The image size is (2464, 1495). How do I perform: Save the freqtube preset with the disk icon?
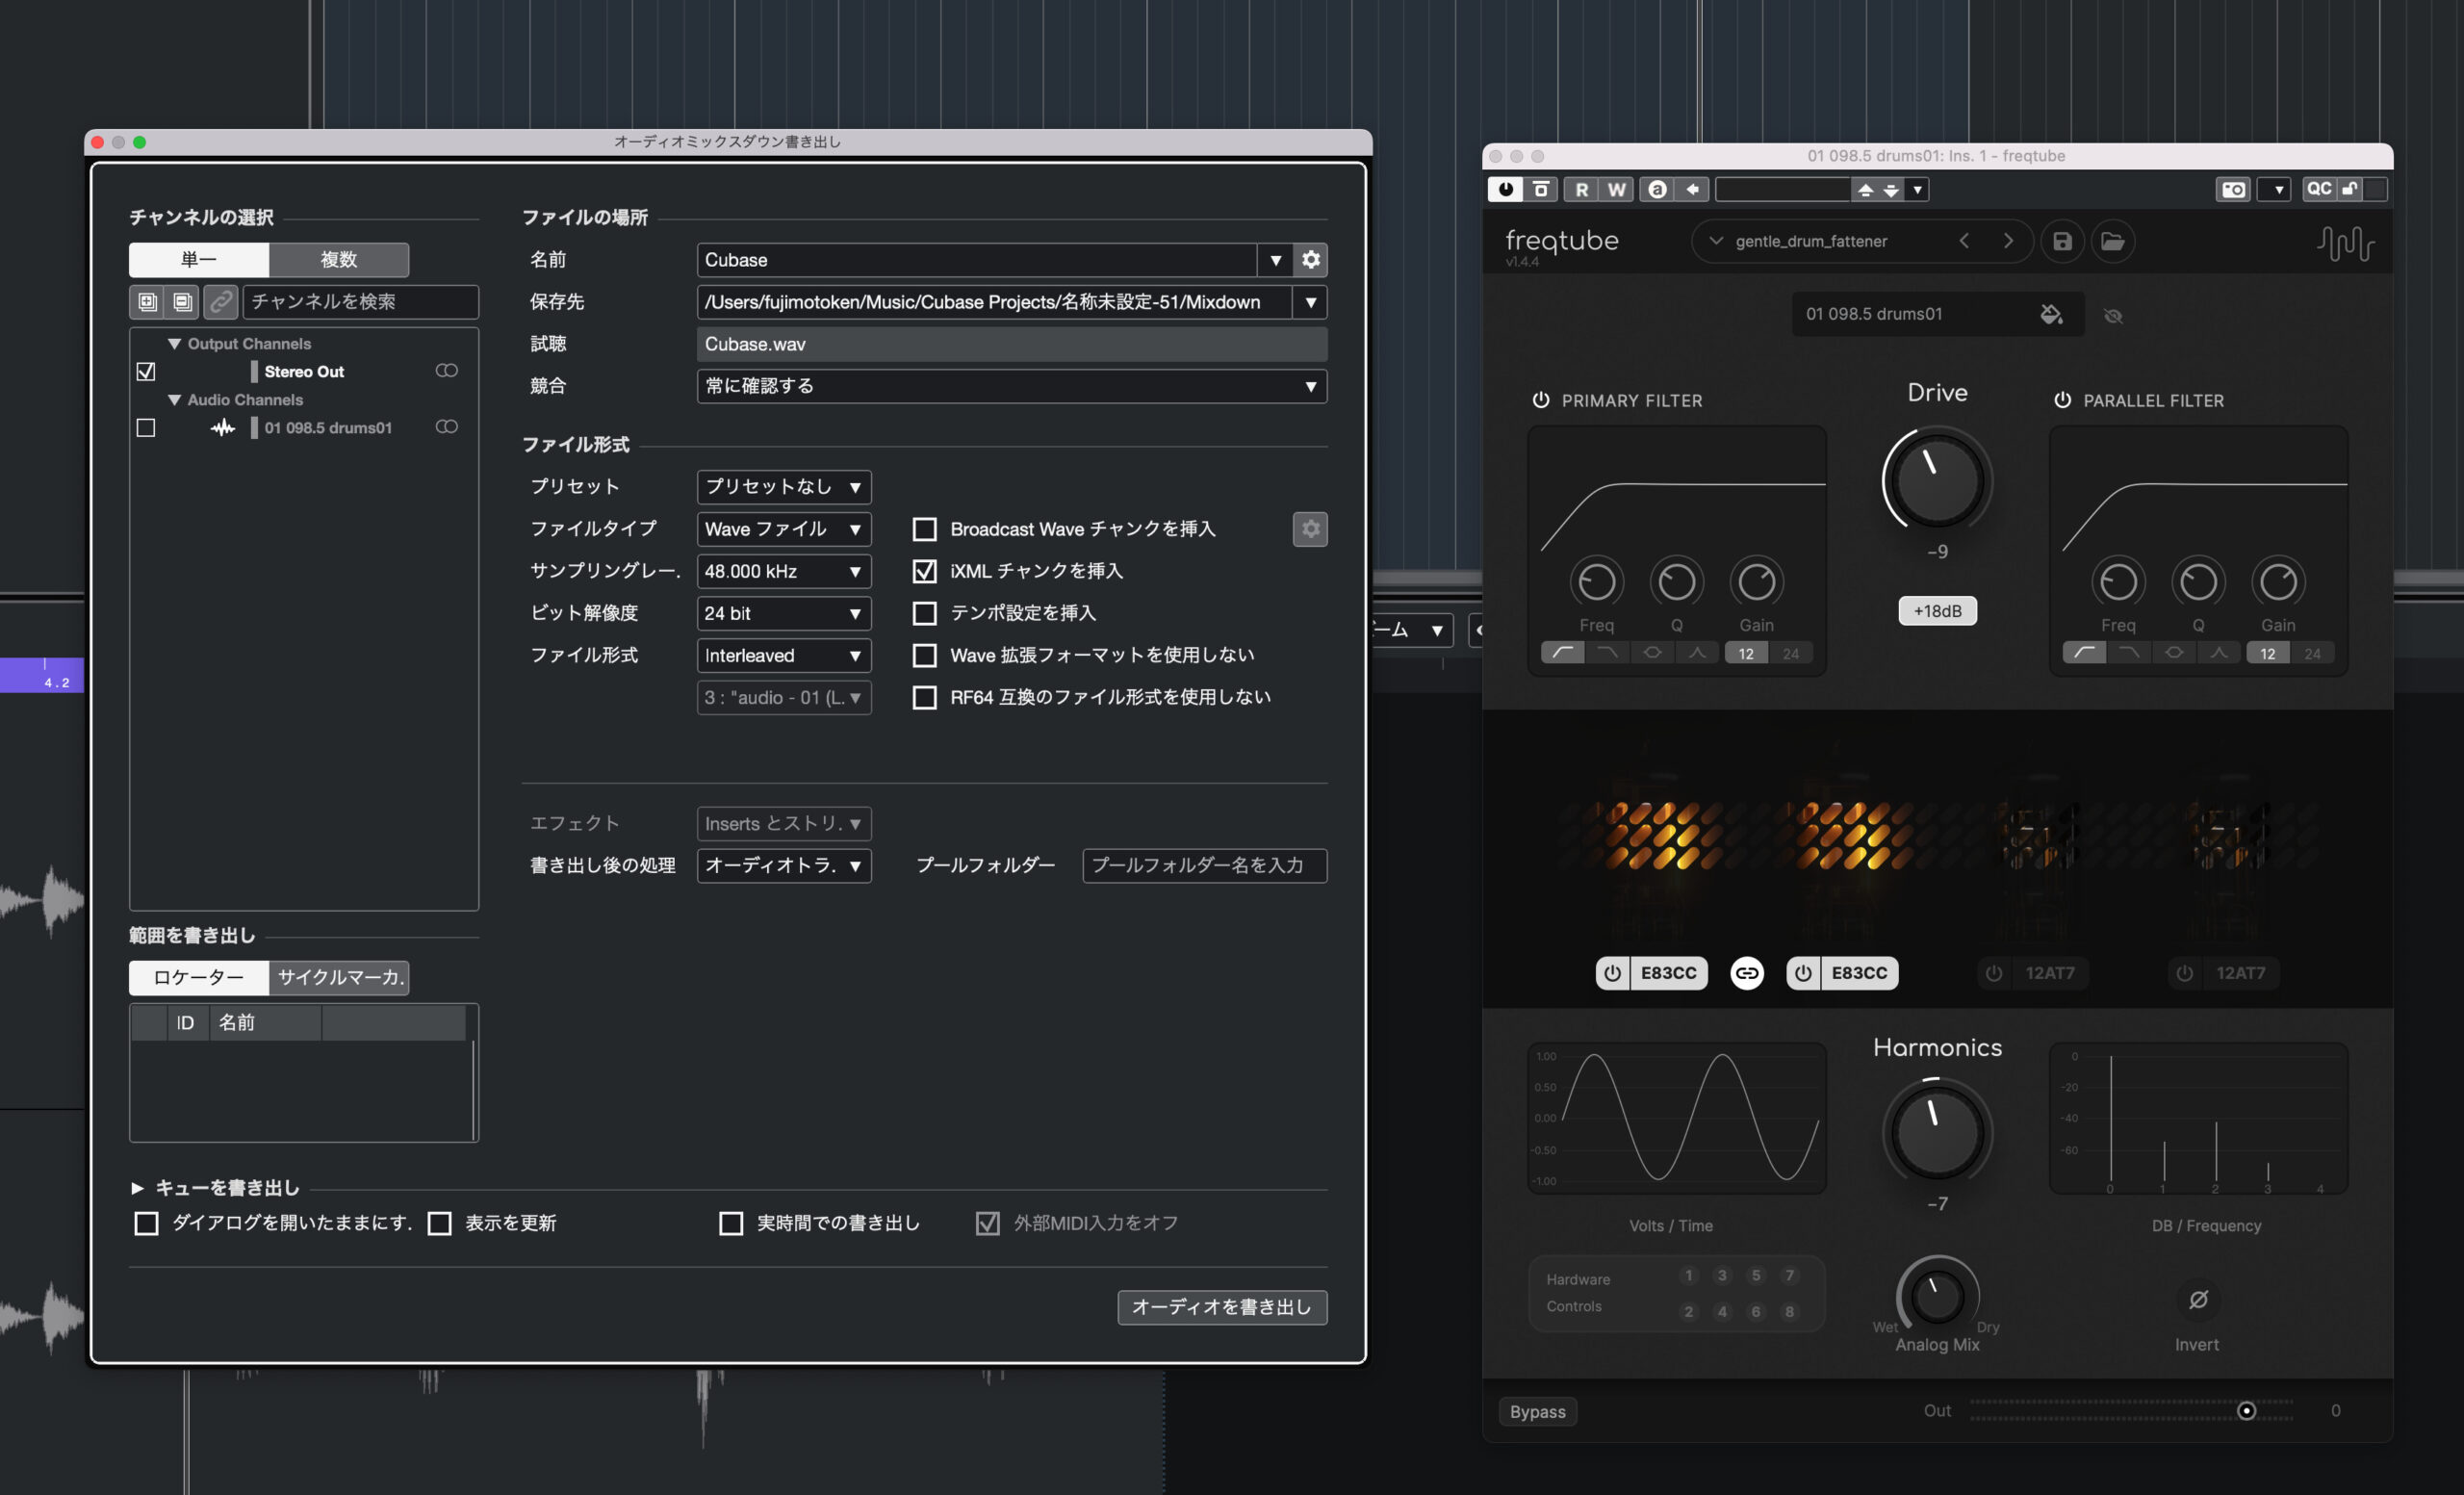[x=2062, y=241]
